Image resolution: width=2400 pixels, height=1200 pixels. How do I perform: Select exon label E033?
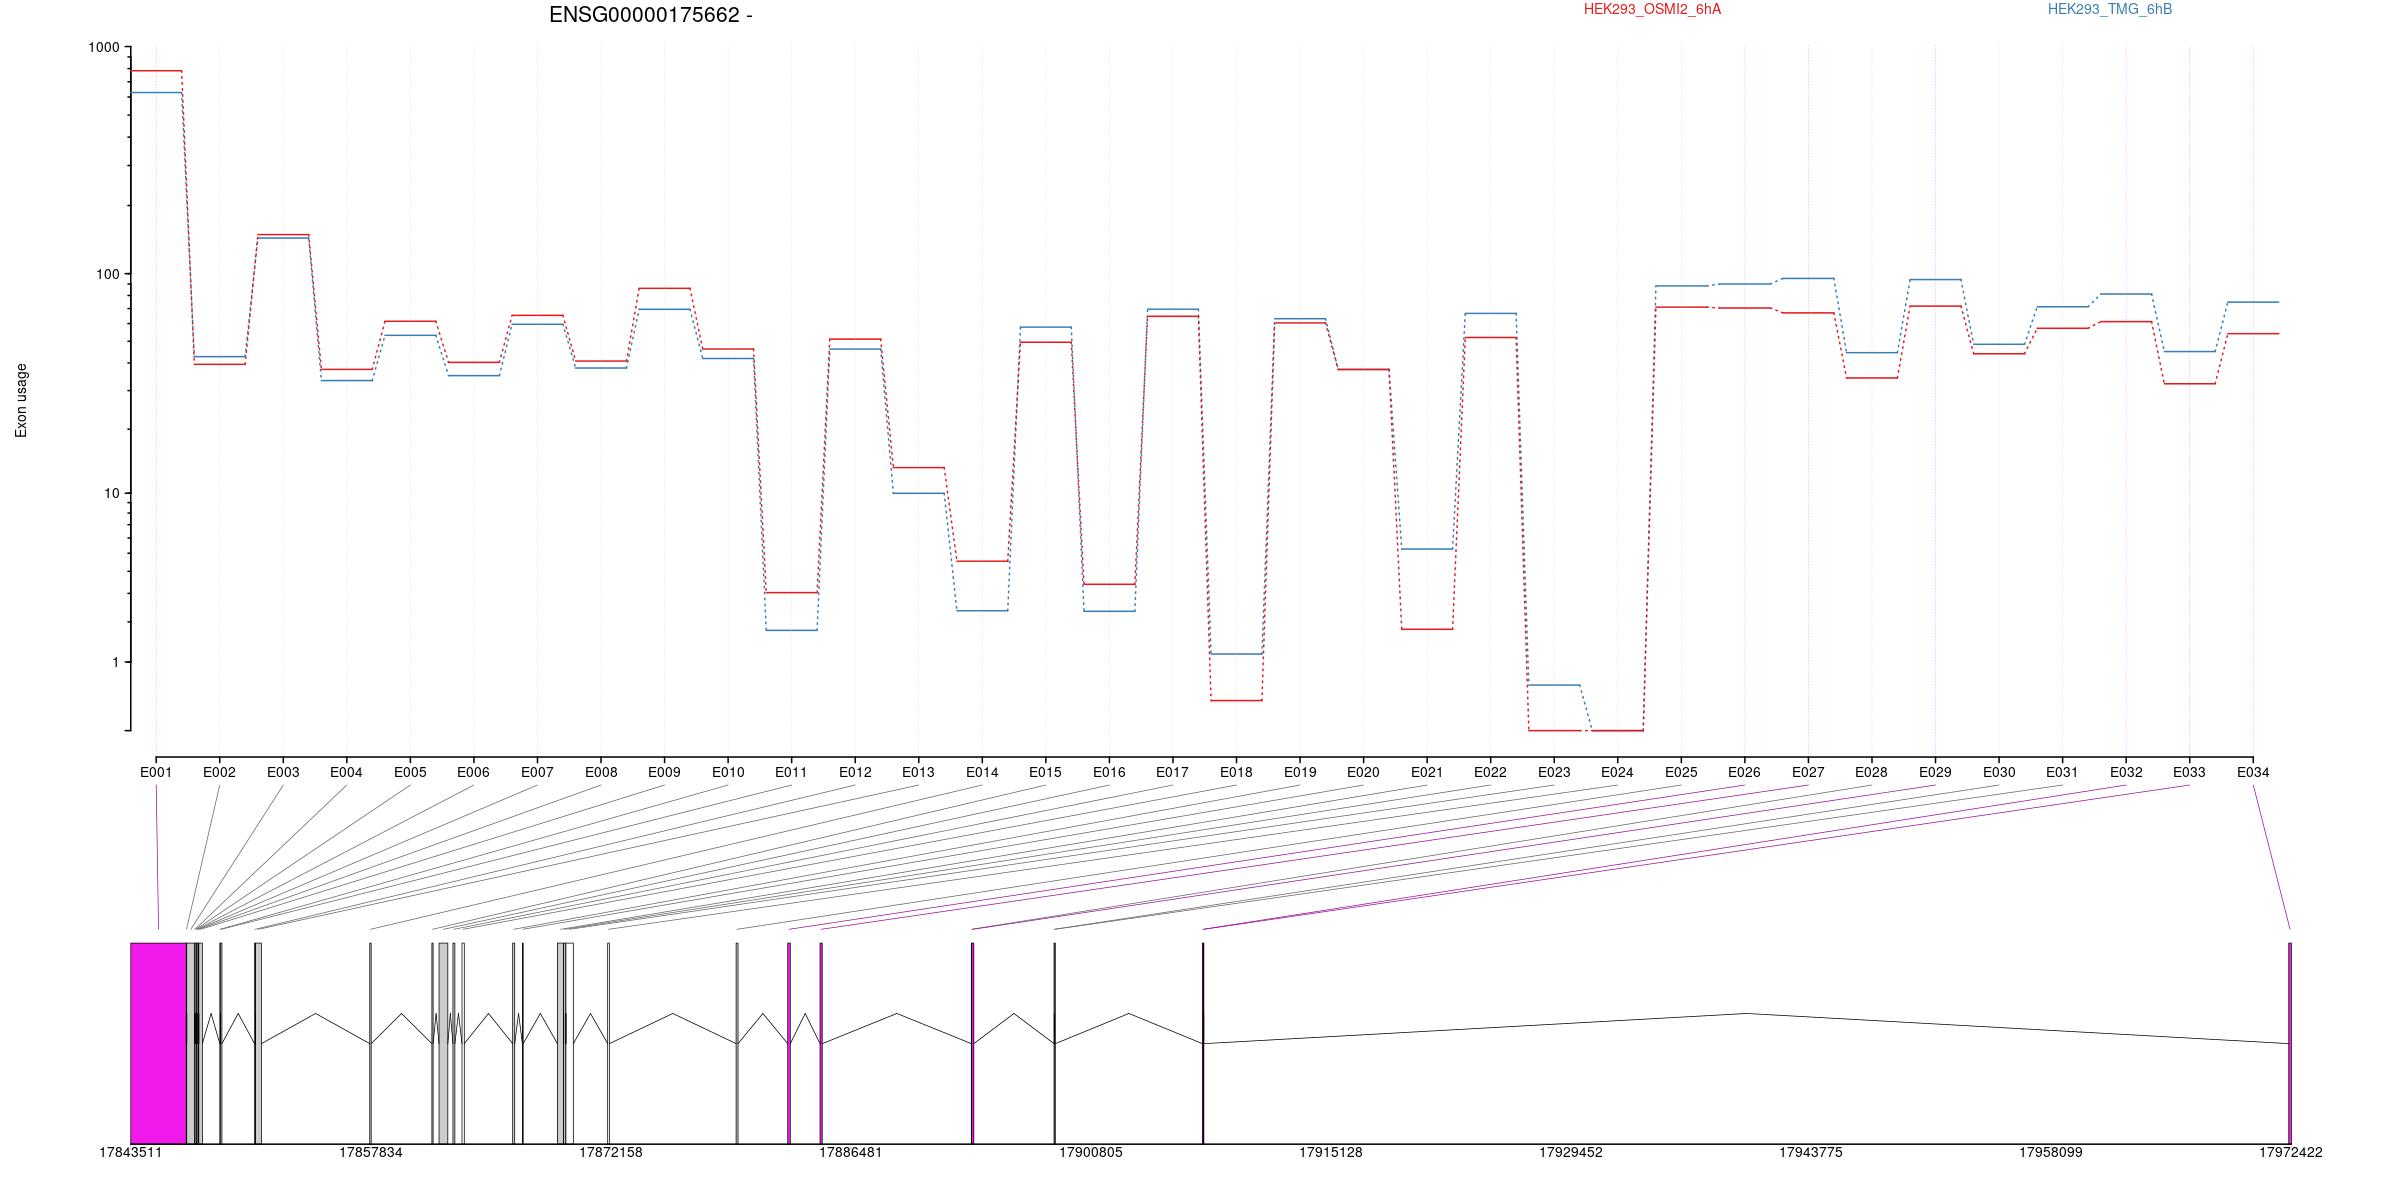tap(2189, 772)
